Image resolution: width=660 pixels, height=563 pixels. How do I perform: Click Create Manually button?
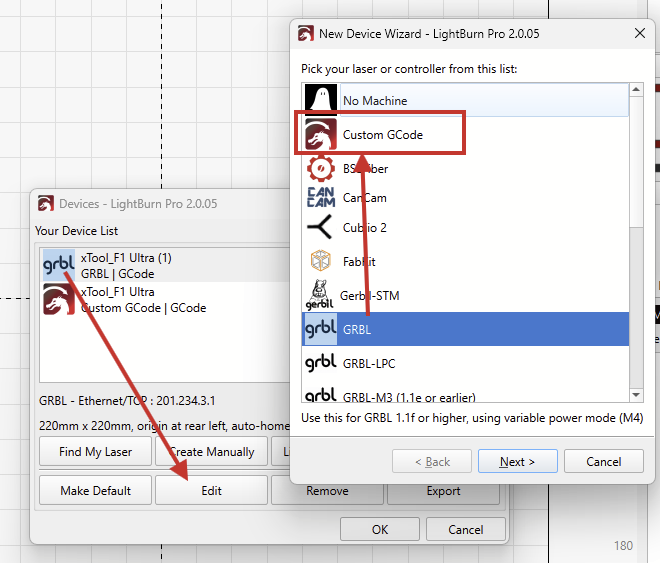[x=212, y=451]
